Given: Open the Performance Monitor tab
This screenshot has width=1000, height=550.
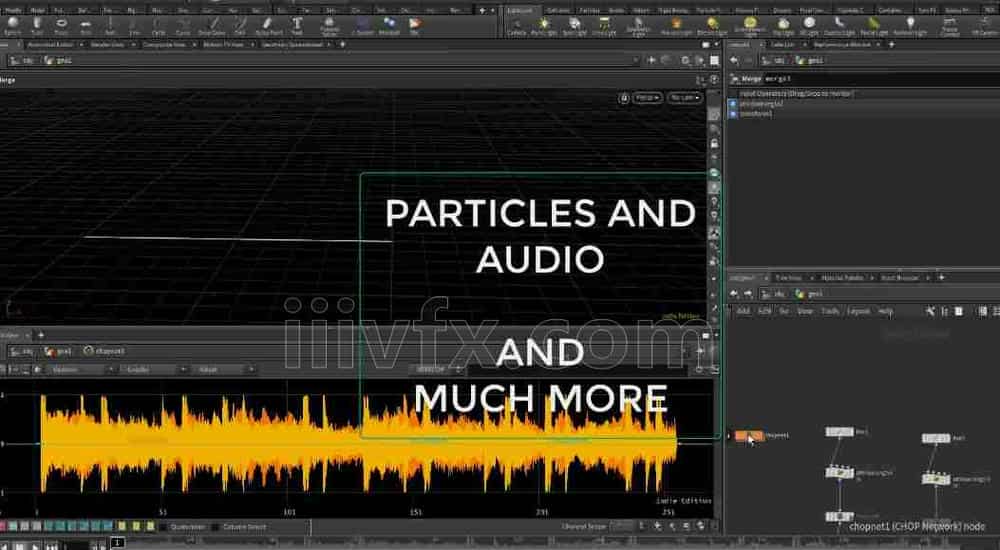Looking at the screenshot, I should (842, 45).
